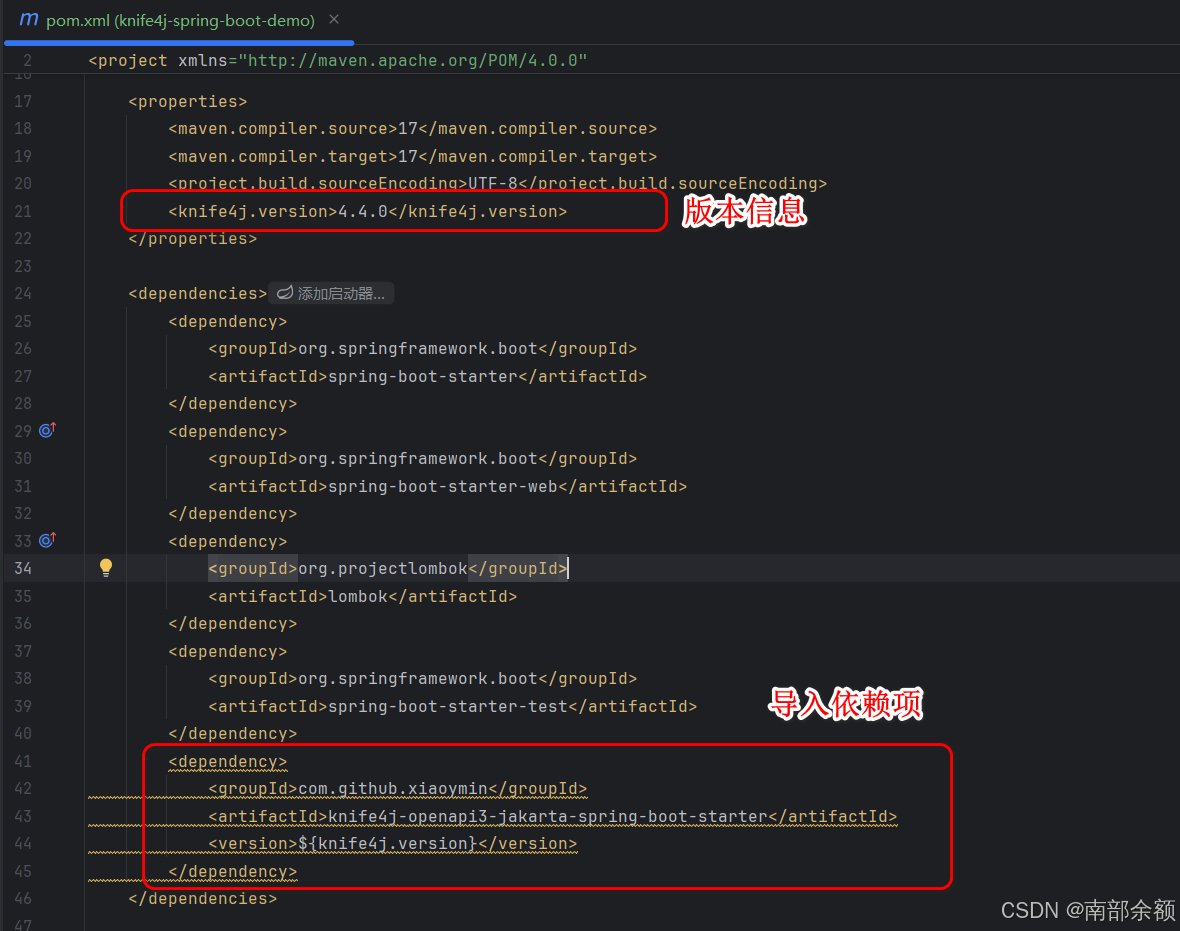Click the project.build.sourceEncoding line
The width and height of the screenshot is (1180, 931).
(497, 184)
